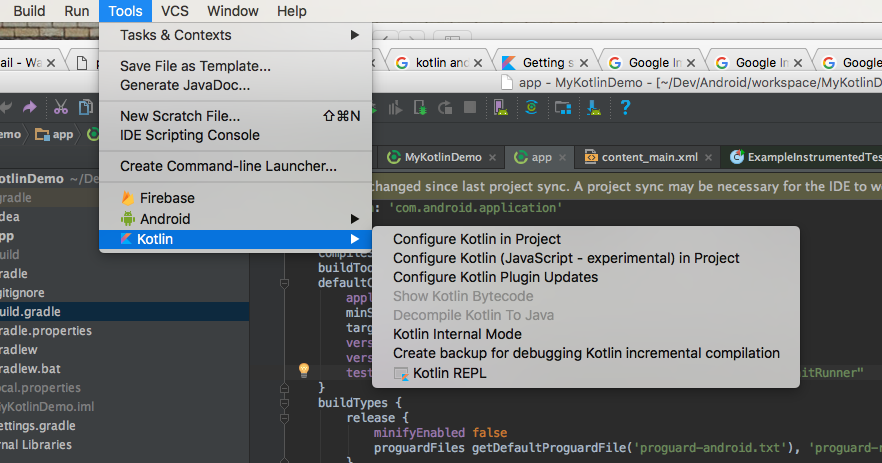Expand the Kotlin submenu arrow
Image resolution: width=882 pixels, height=463 pixels.
354,239
